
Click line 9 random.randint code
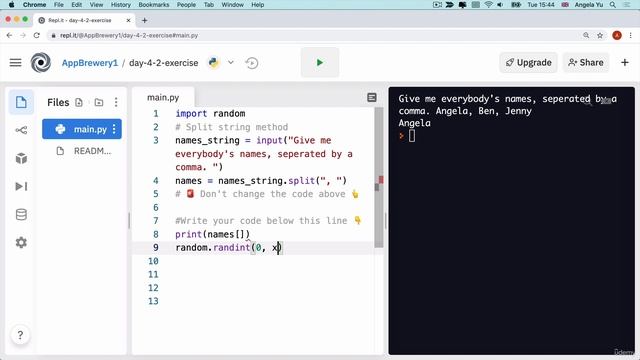(x=229, y=247)
